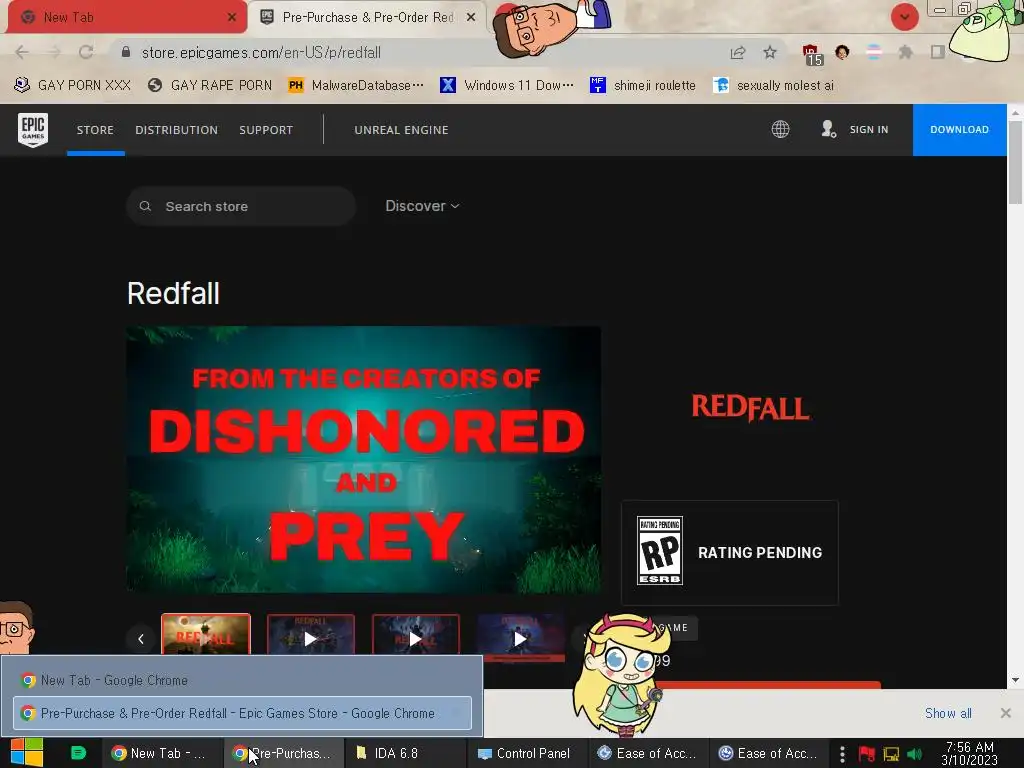Close the New Tab browser tab
The image size is (1024, 768).
click(x=232, y=18)
